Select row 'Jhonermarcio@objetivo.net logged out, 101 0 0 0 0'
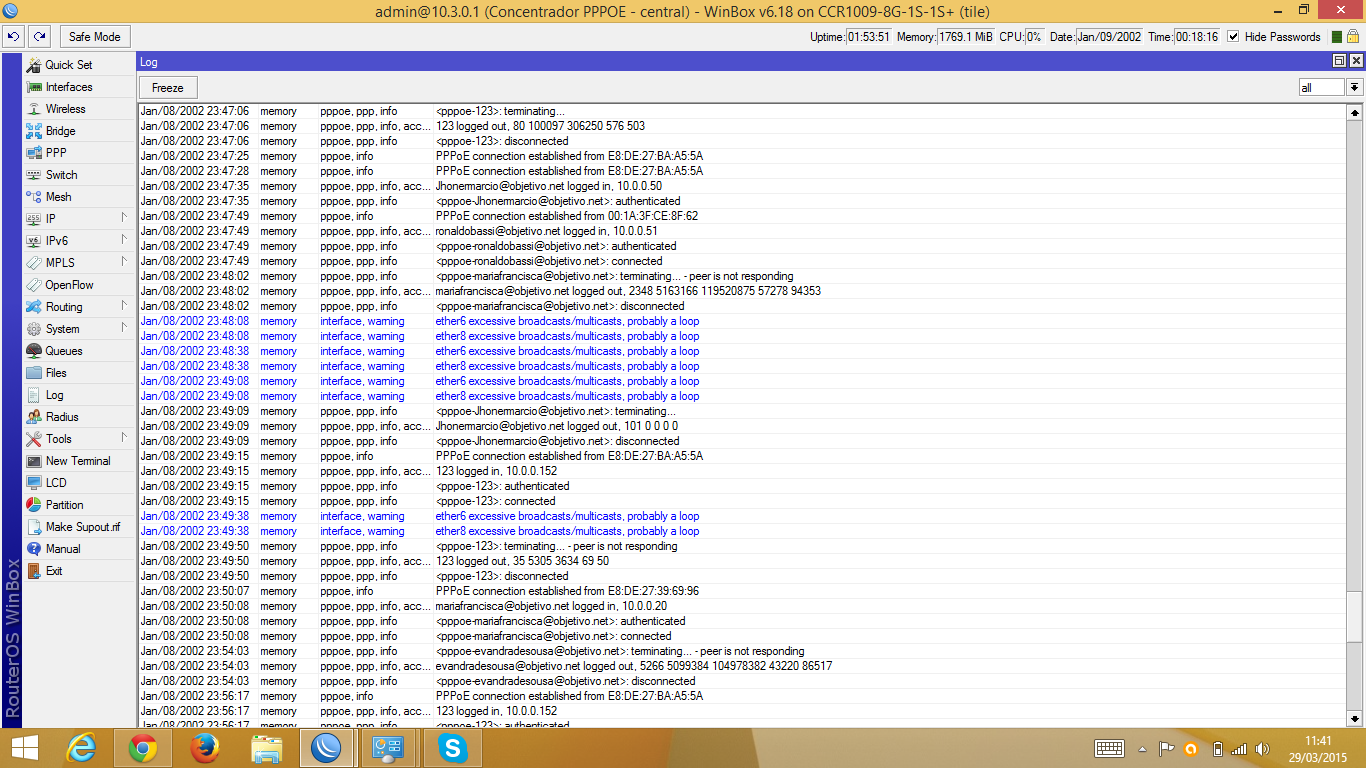 coord(743,426)
